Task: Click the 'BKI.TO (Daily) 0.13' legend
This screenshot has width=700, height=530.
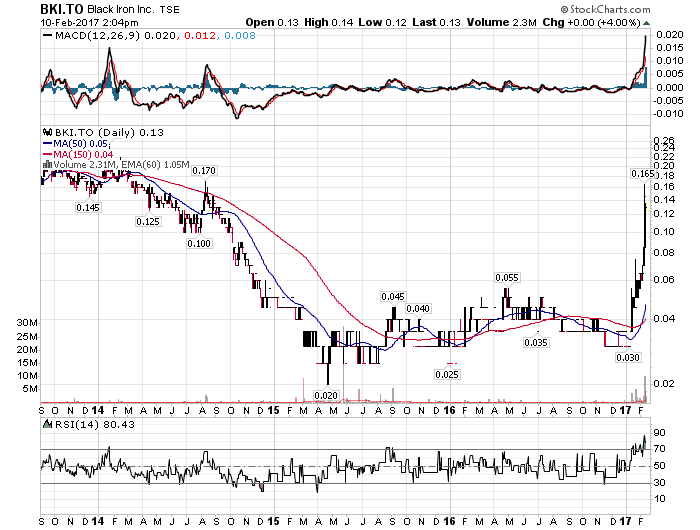Action: tap(109, 133)
